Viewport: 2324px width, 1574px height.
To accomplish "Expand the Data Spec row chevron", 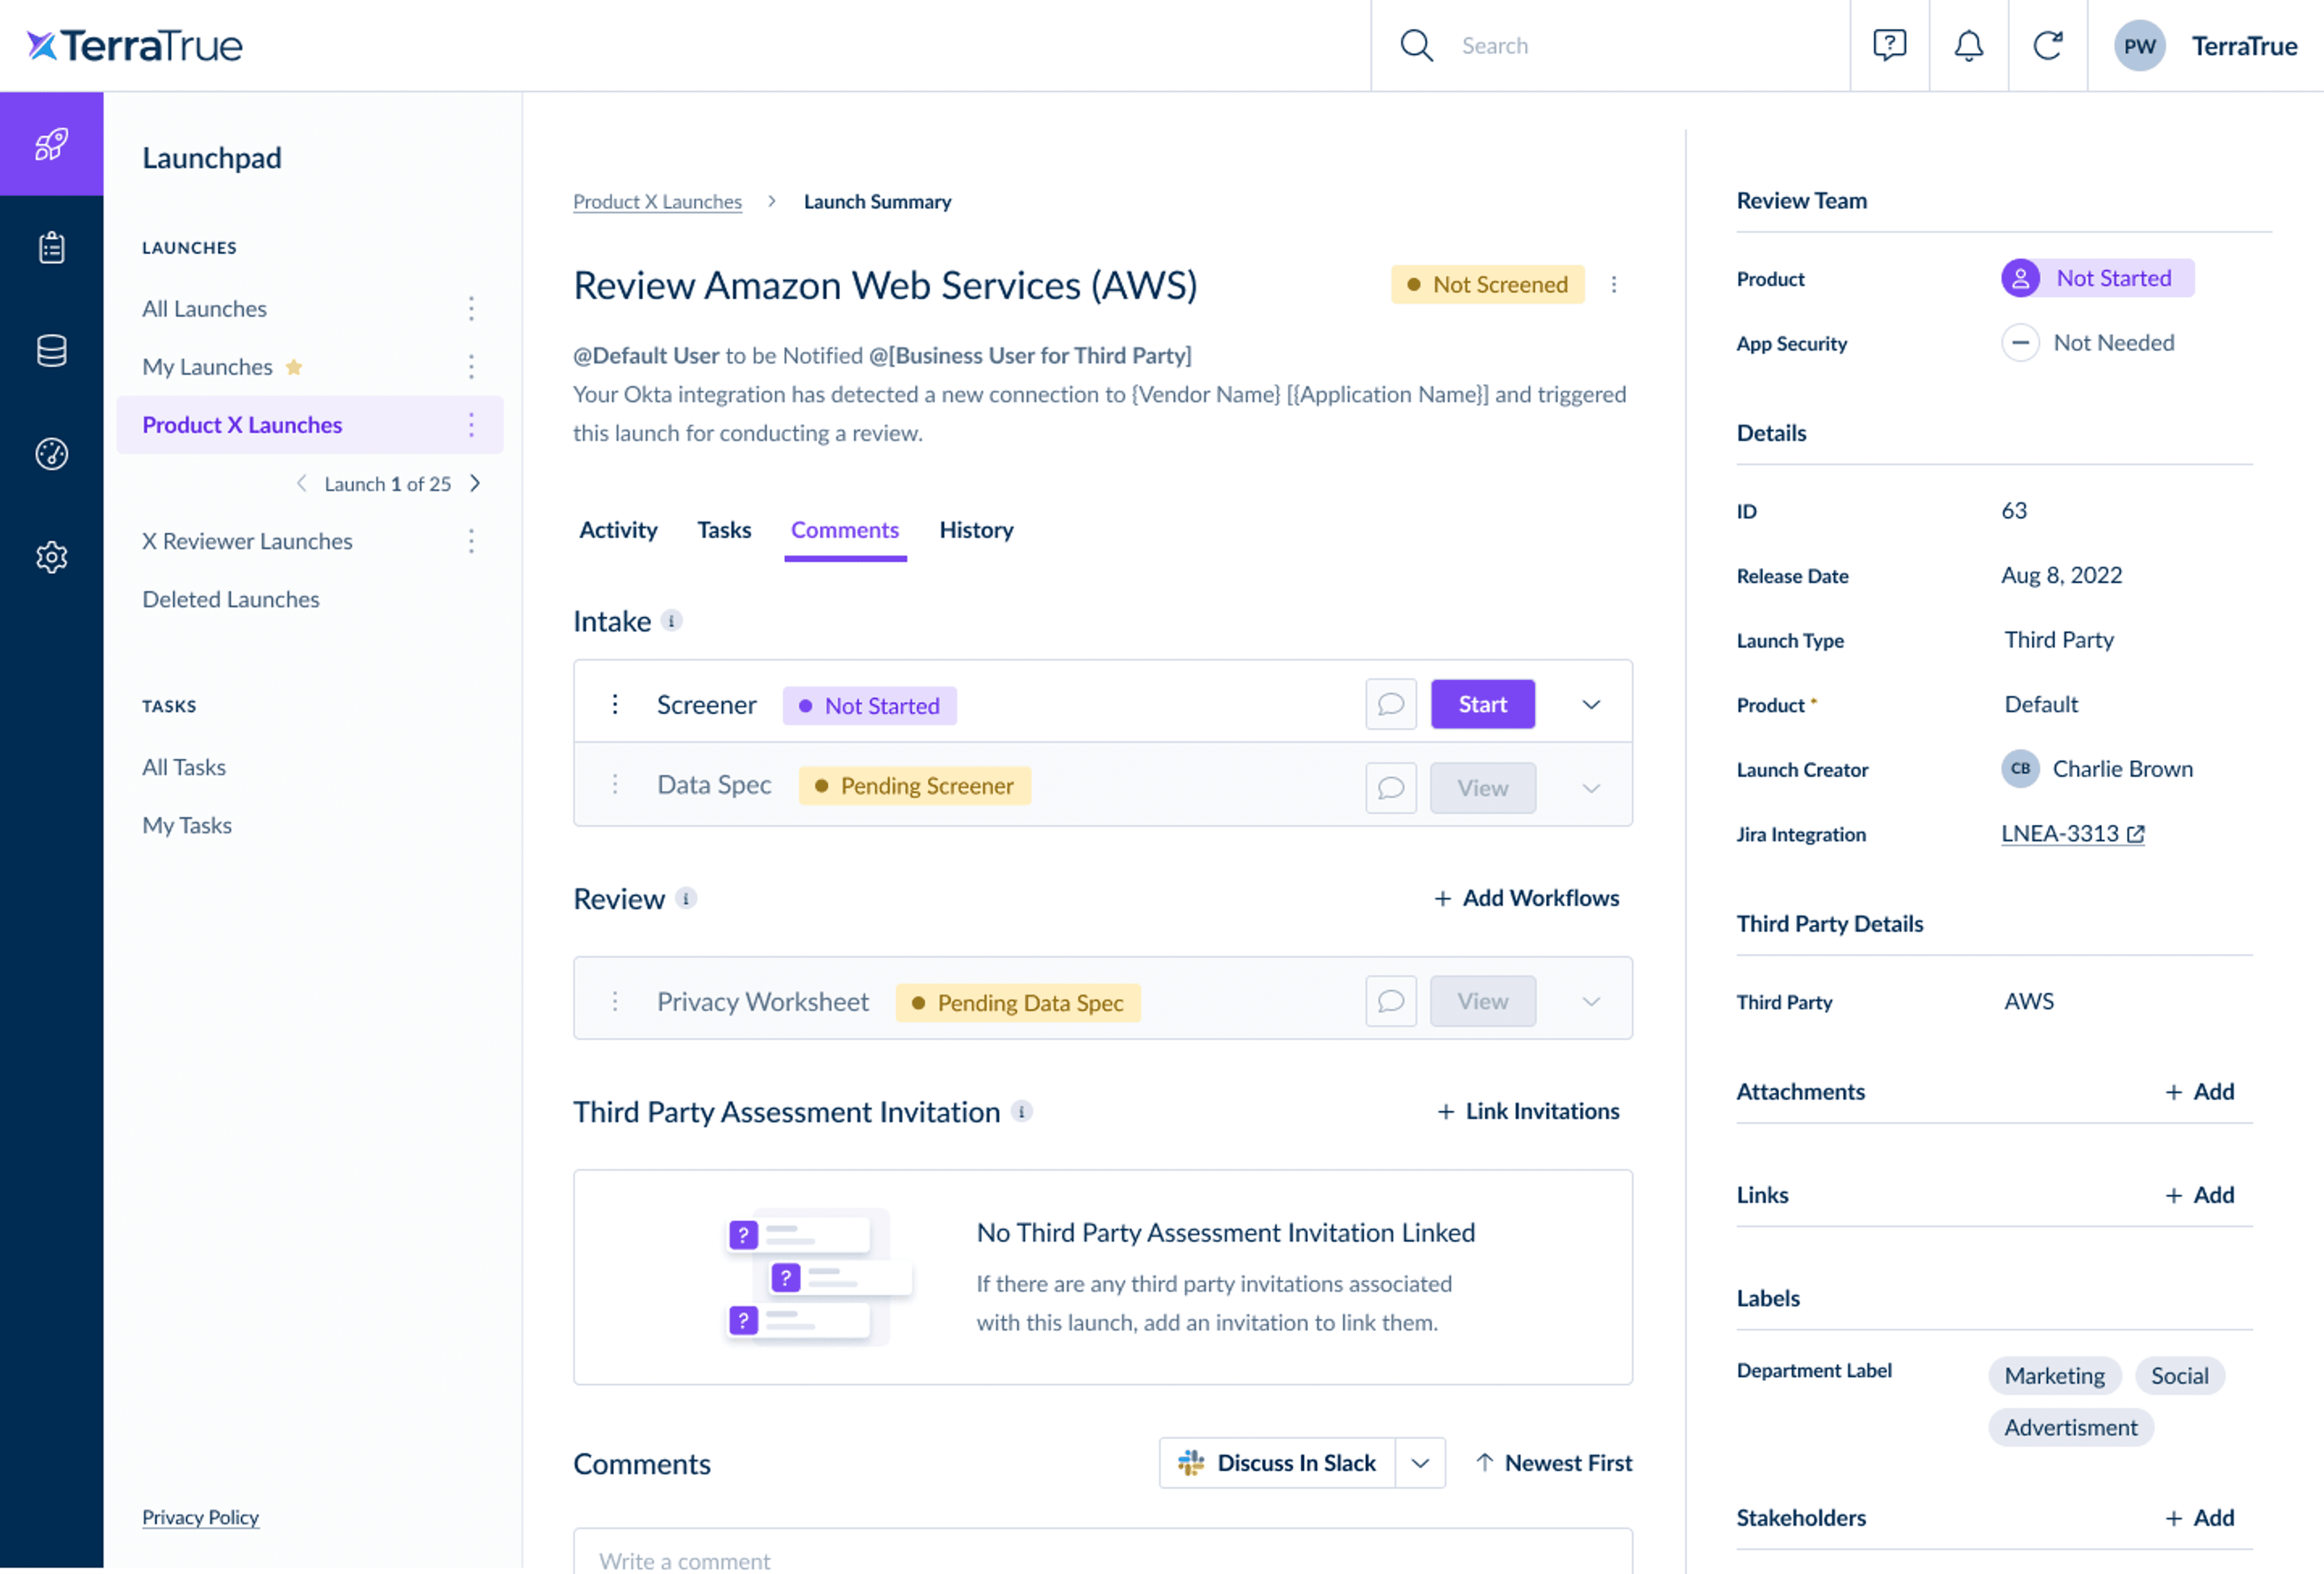I will point(1591,788).
